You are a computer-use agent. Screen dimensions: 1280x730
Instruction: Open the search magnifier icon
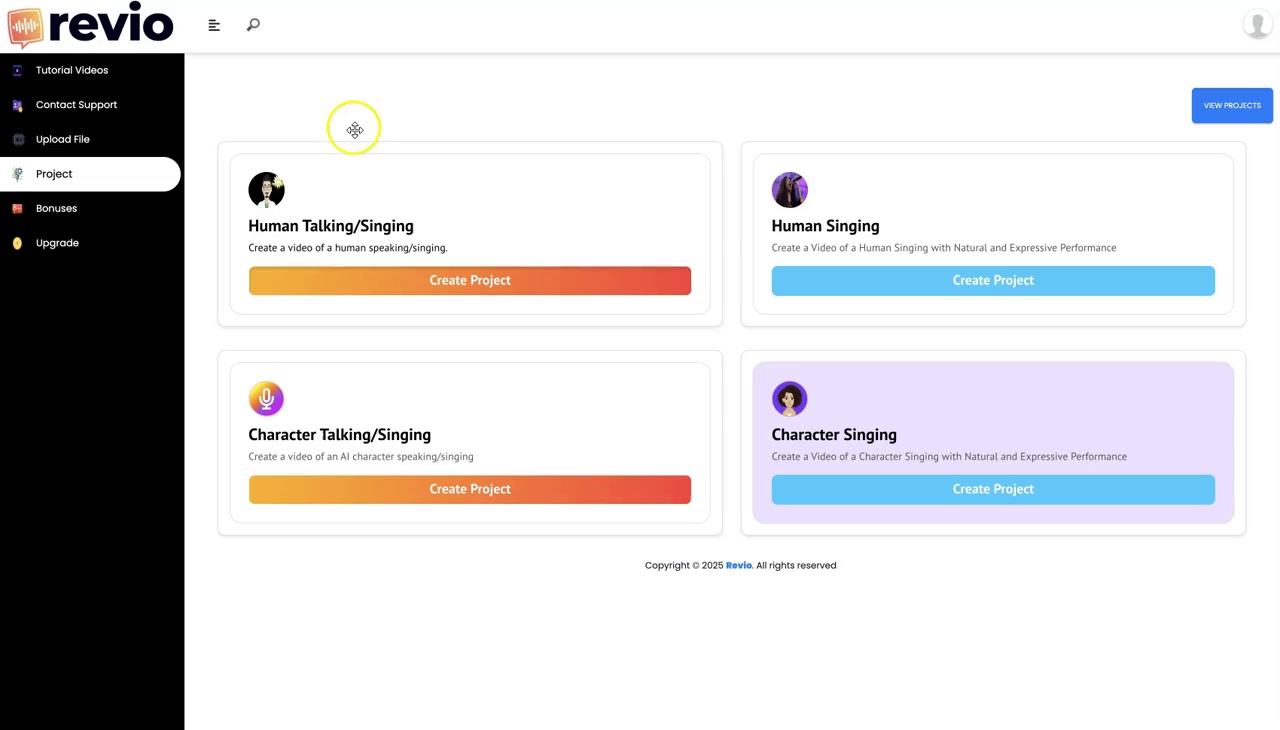(253, 25)
